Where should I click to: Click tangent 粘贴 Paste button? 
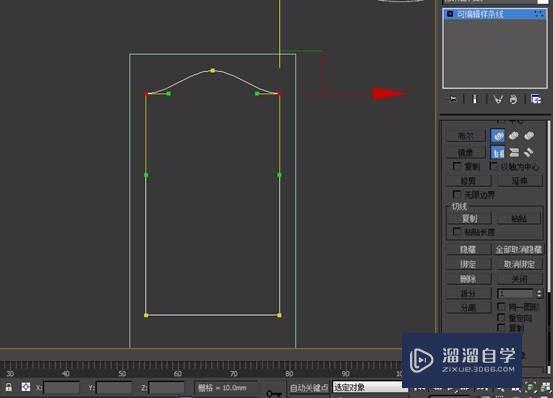519,219
